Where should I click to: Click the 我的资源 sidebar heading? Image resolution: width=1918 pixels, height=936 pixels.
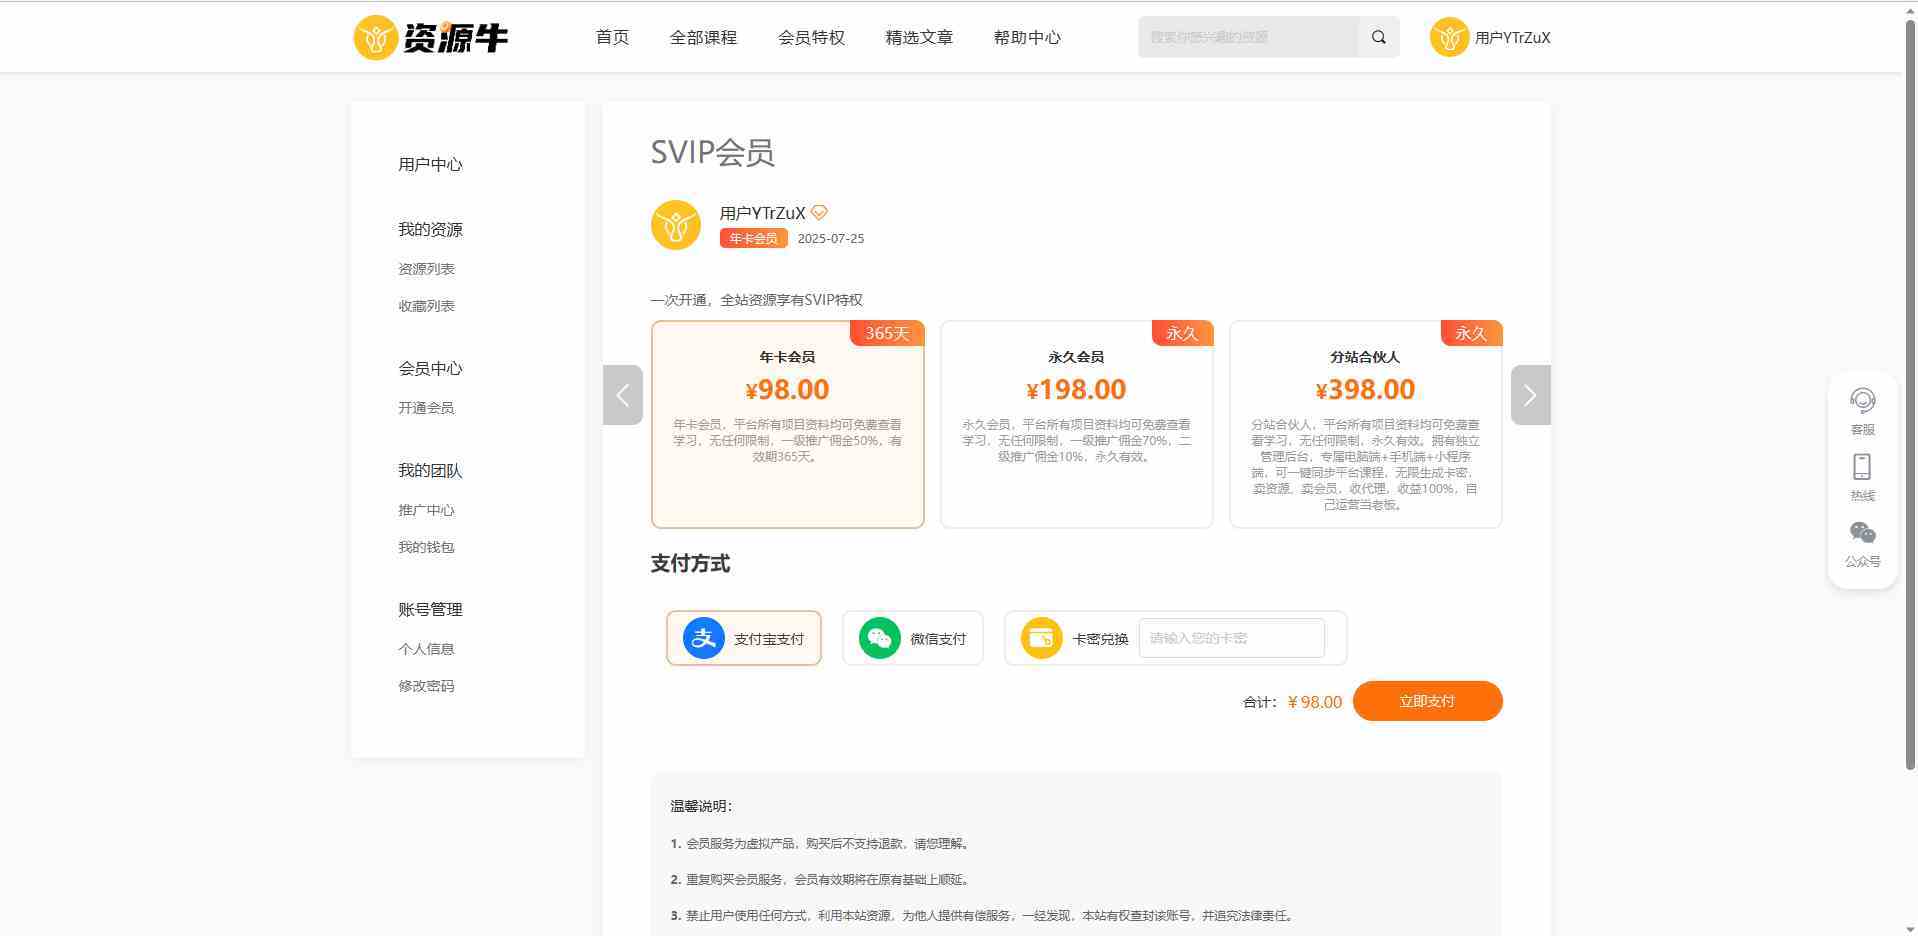pyautogui.click(x=430, y=229)
